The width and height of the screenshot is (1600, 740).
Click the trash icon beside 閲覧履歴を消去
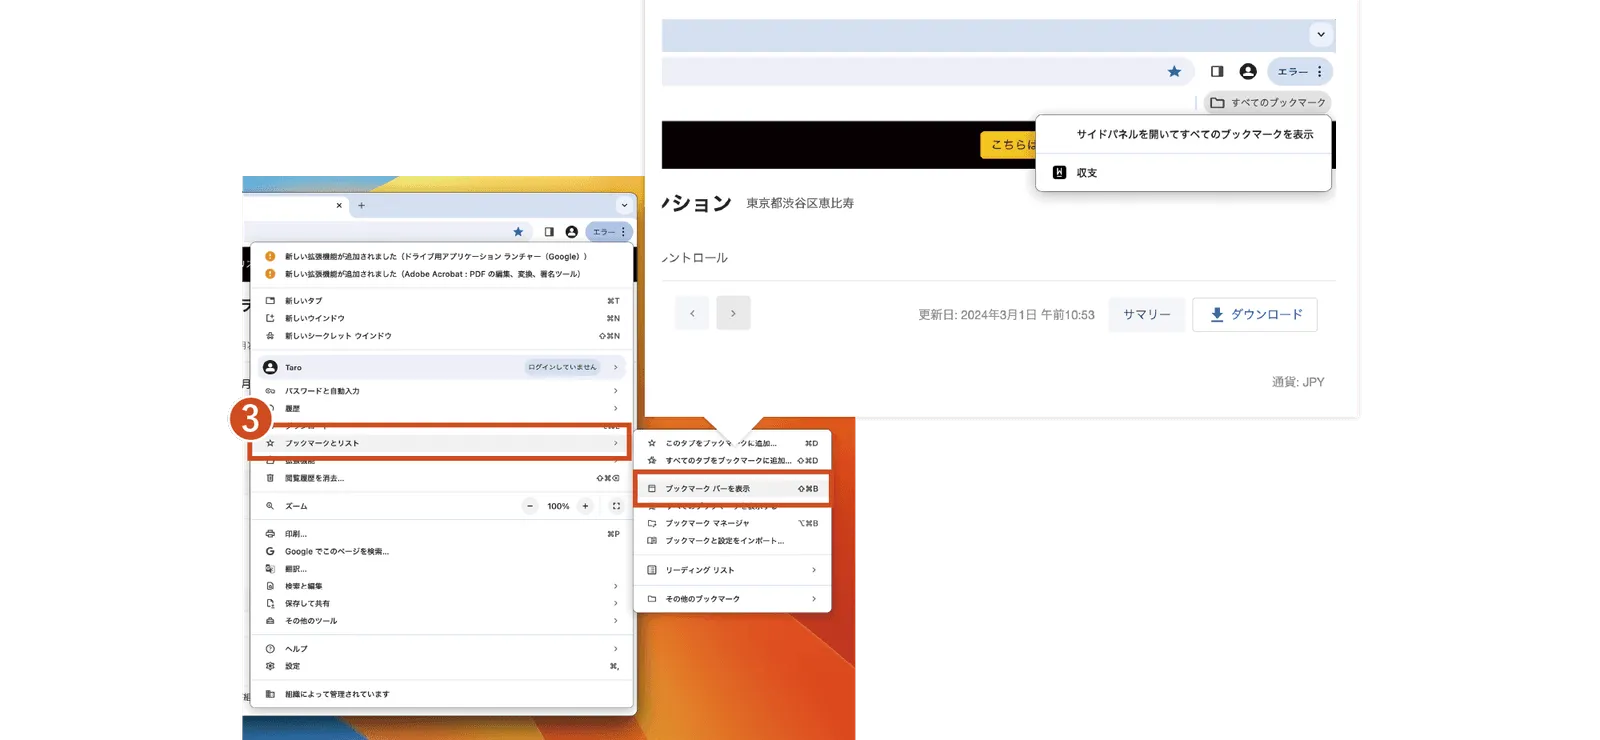pos(270,478)
